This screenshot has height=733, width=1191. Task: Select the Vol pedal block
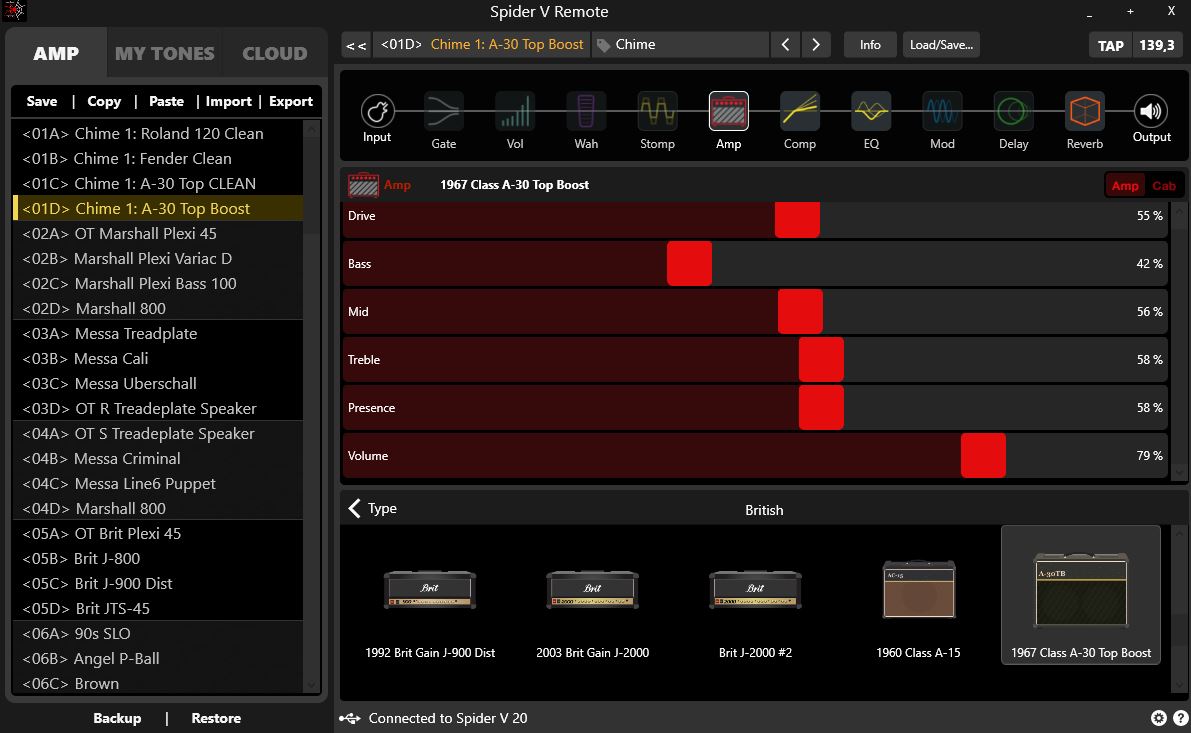tap(515, 112)
